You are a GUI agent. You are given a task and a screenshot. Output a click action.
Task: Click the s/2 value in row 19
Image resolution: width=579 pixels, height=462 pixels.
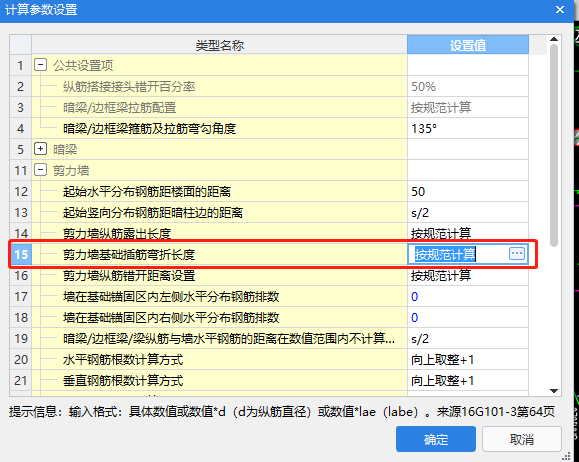tap(468, 338)
